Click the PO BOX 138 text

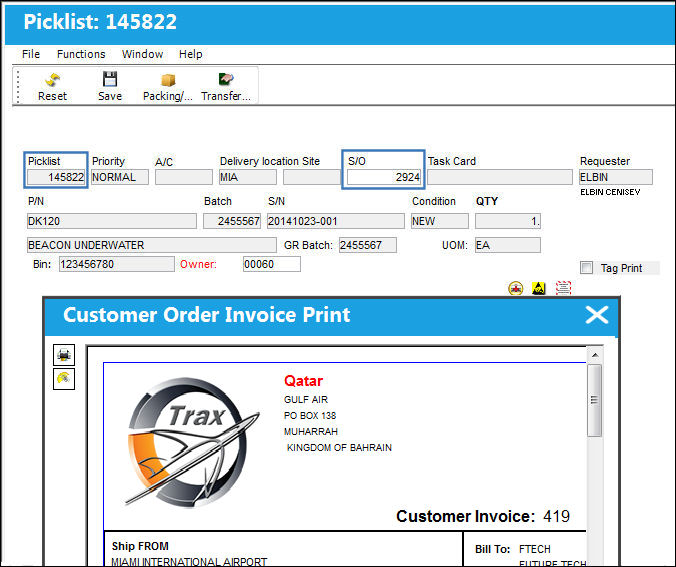coord(310,416)
